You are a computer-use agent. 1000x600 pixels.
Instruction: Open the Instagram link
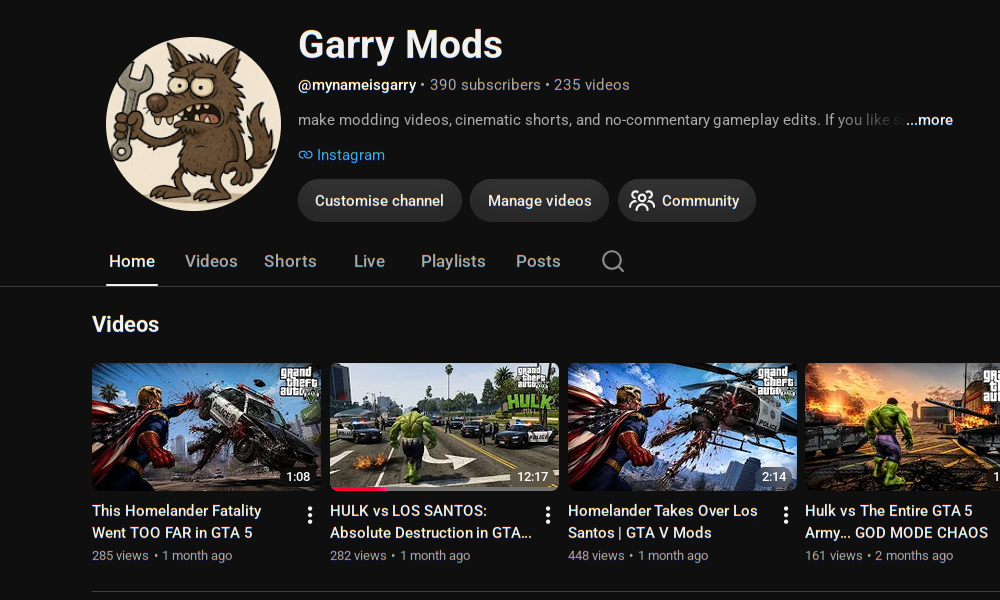(351, 155)
